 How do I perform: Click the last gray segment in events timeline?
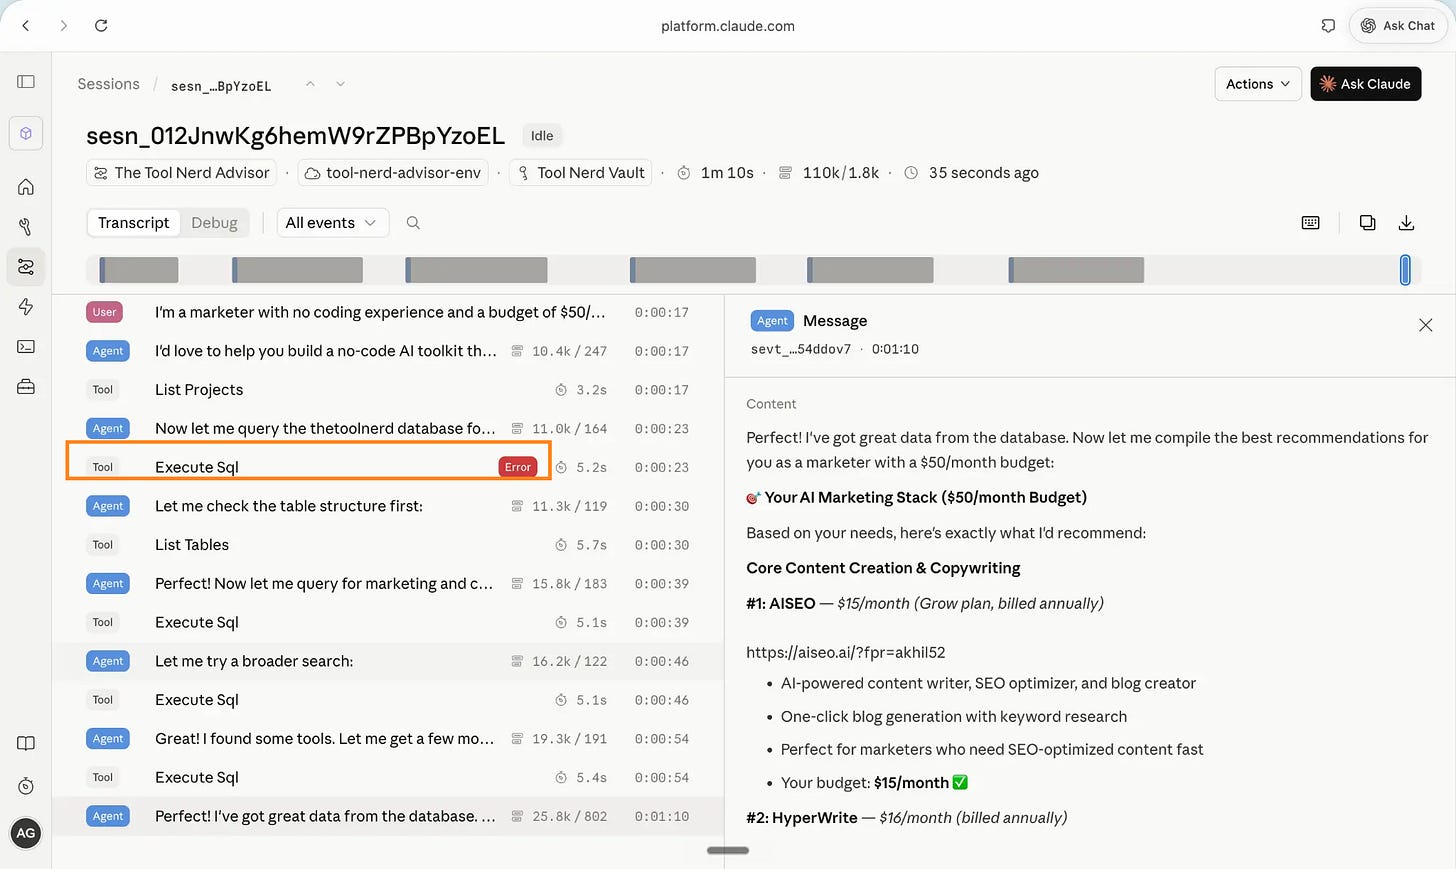click(1076, 270)
